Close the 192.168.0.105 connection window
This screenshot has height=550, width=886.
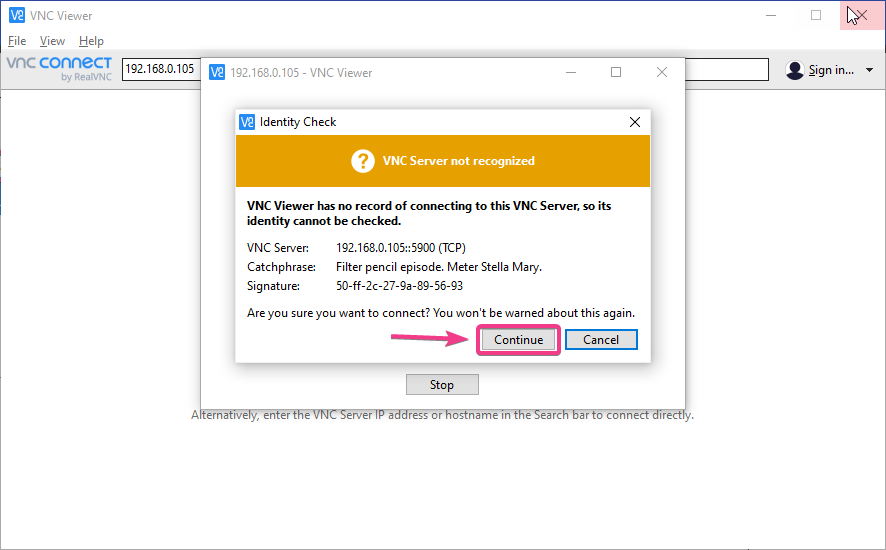coord(662,72)
